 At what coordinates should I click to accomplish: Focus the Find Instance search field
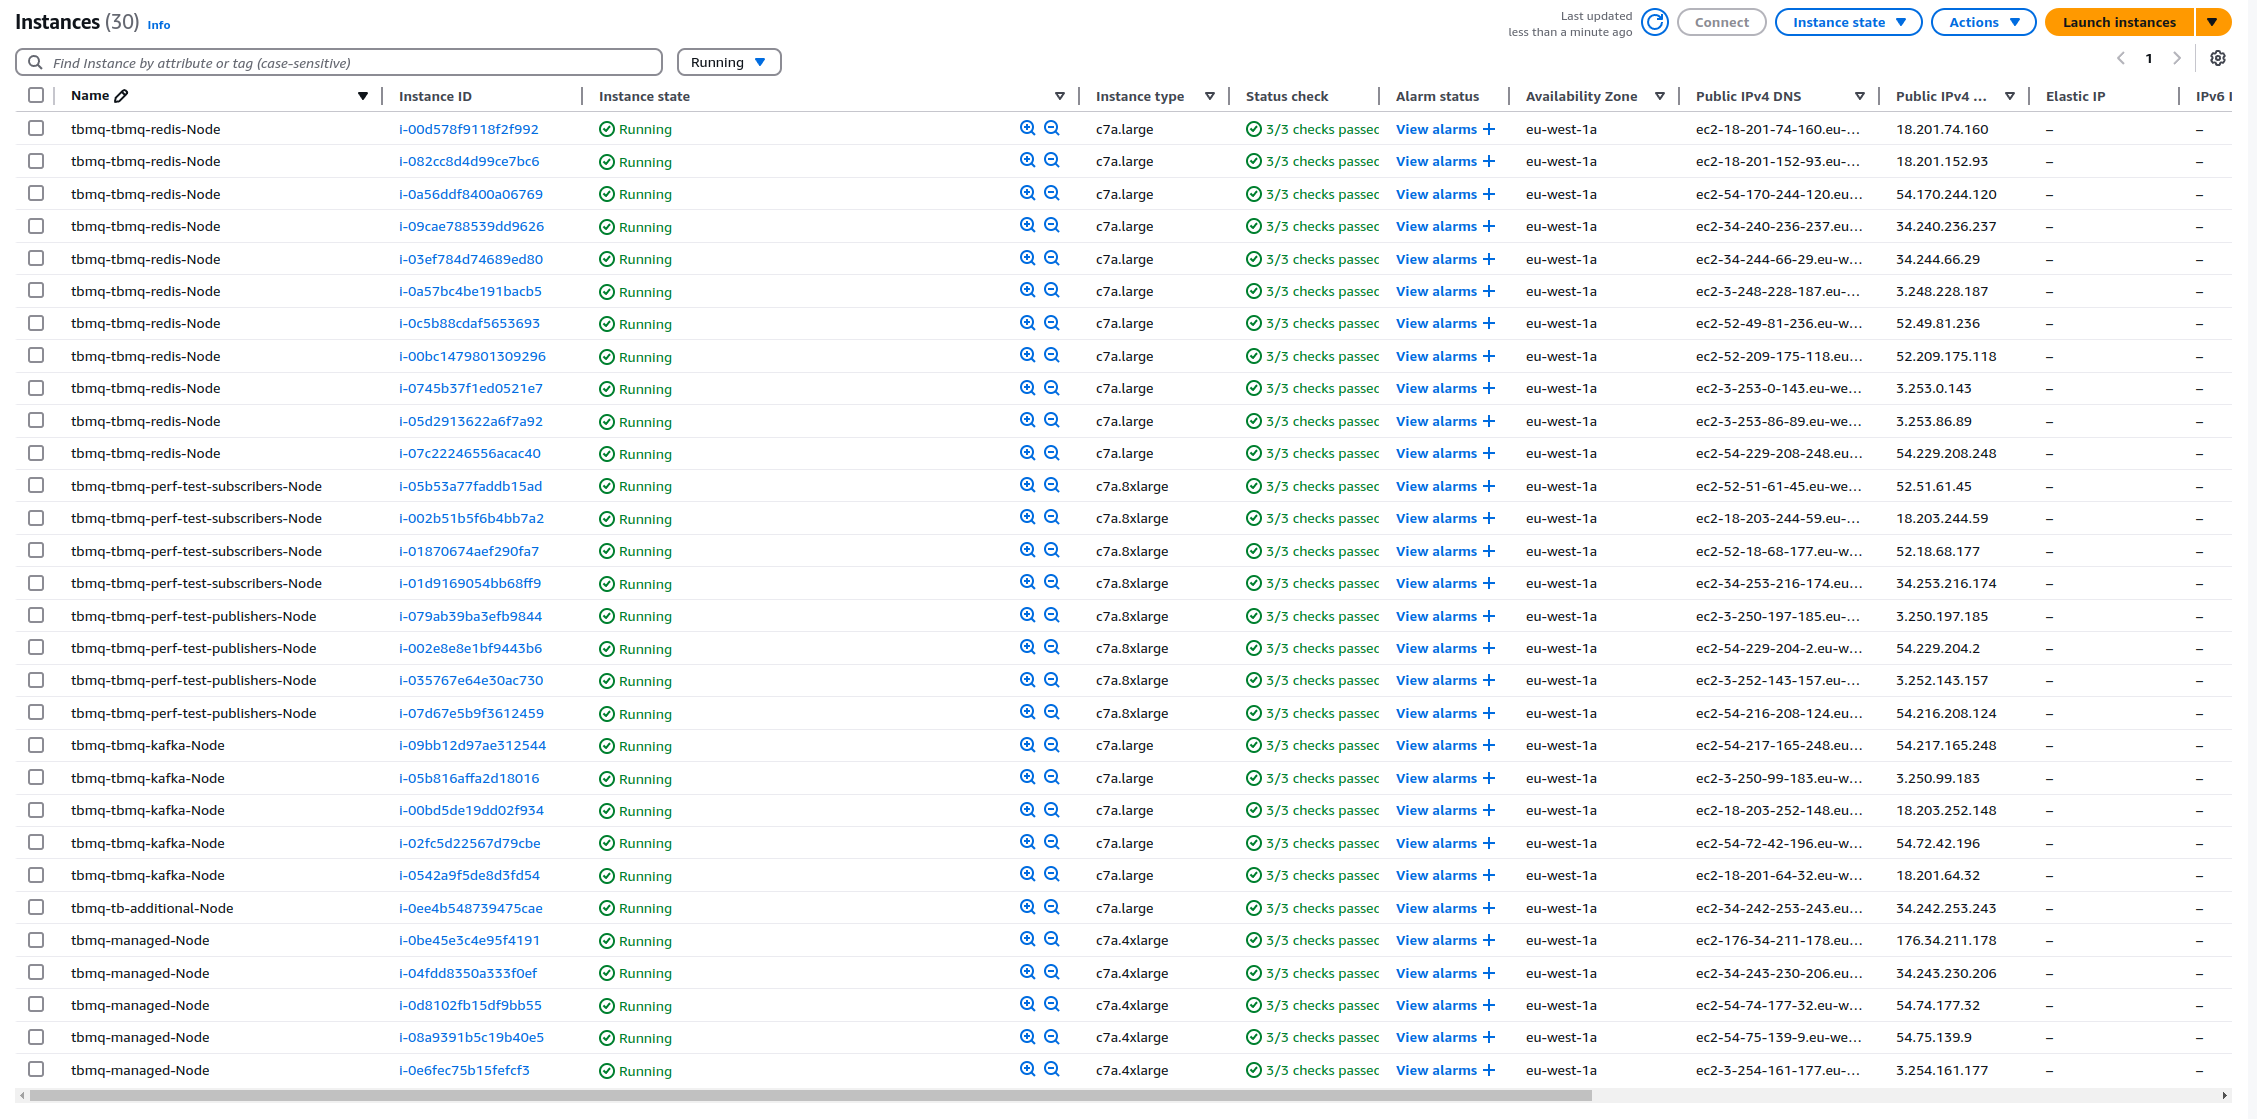click(x=350, y=62)
